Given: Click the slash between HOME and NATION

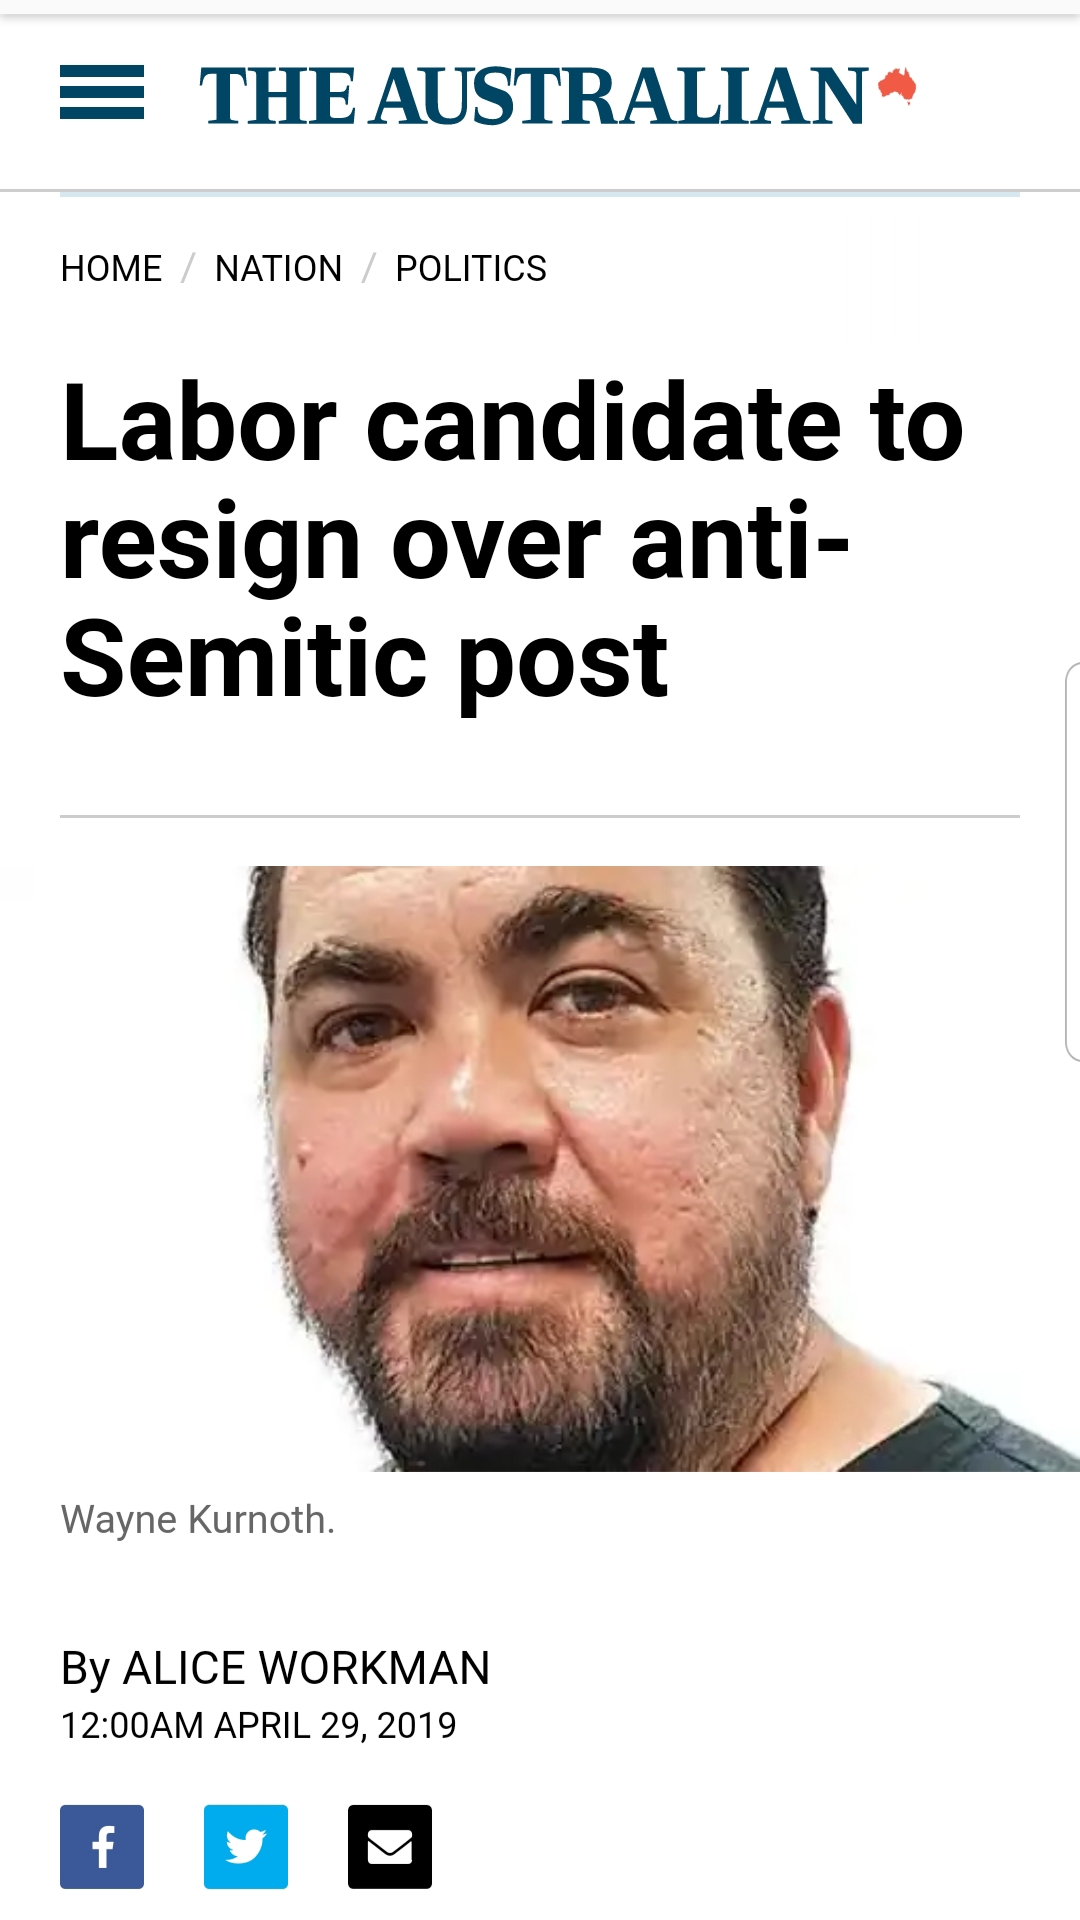Looking at the screenshot, I should click(187, 268).
